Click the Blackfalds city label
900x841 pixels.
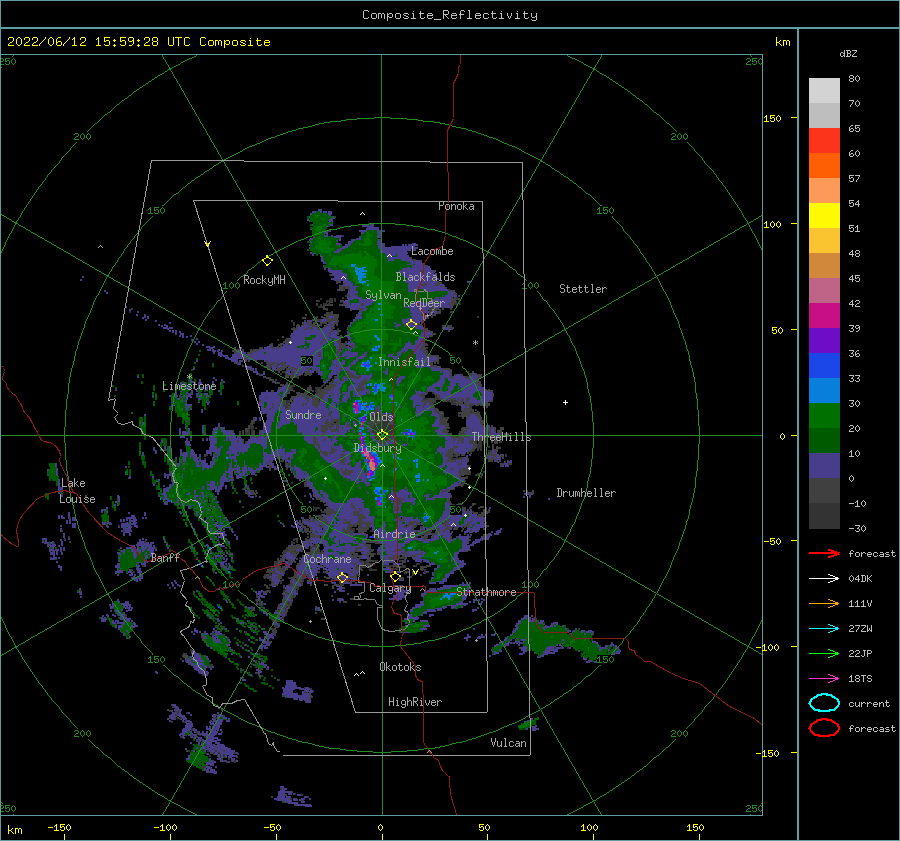pos(425,277)
